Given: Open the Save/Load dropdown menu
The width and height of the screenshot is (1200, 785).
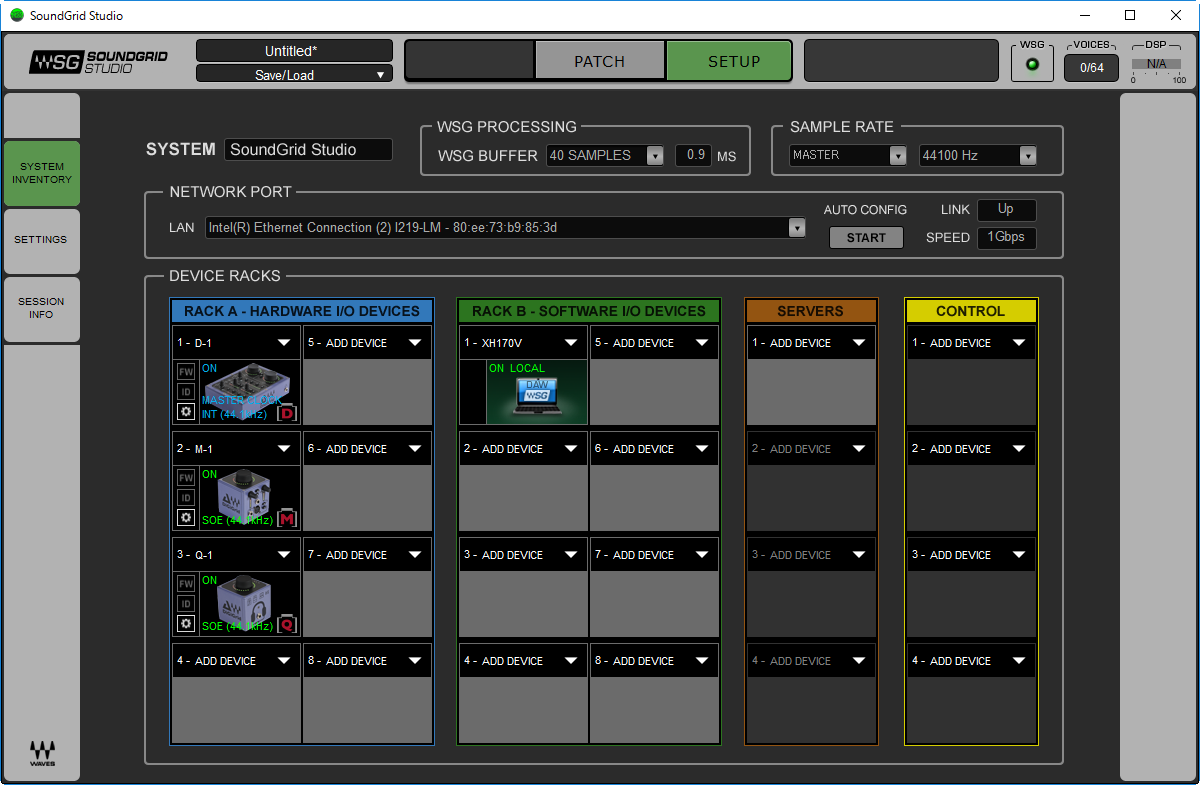Looking at the screenshot, I should (x=294, y=74).
